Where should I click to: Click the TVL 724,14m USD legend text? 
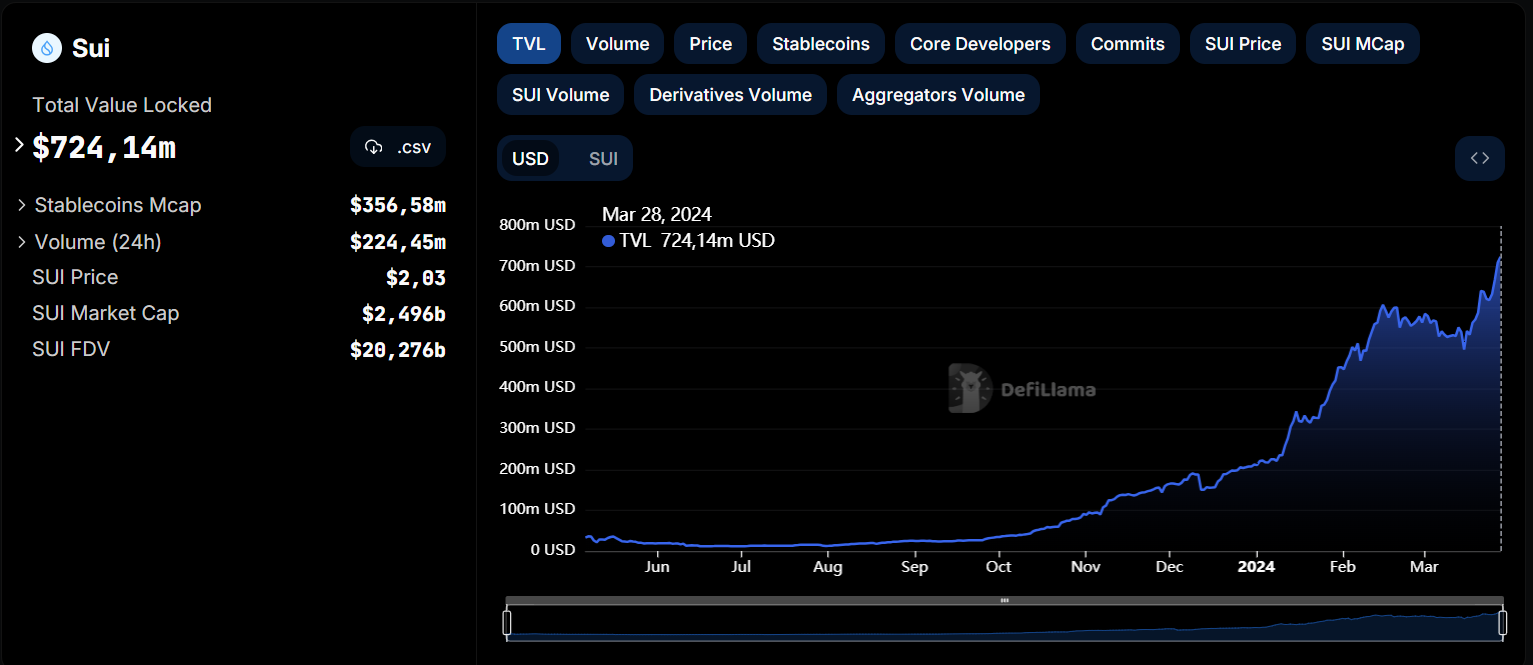697,241
